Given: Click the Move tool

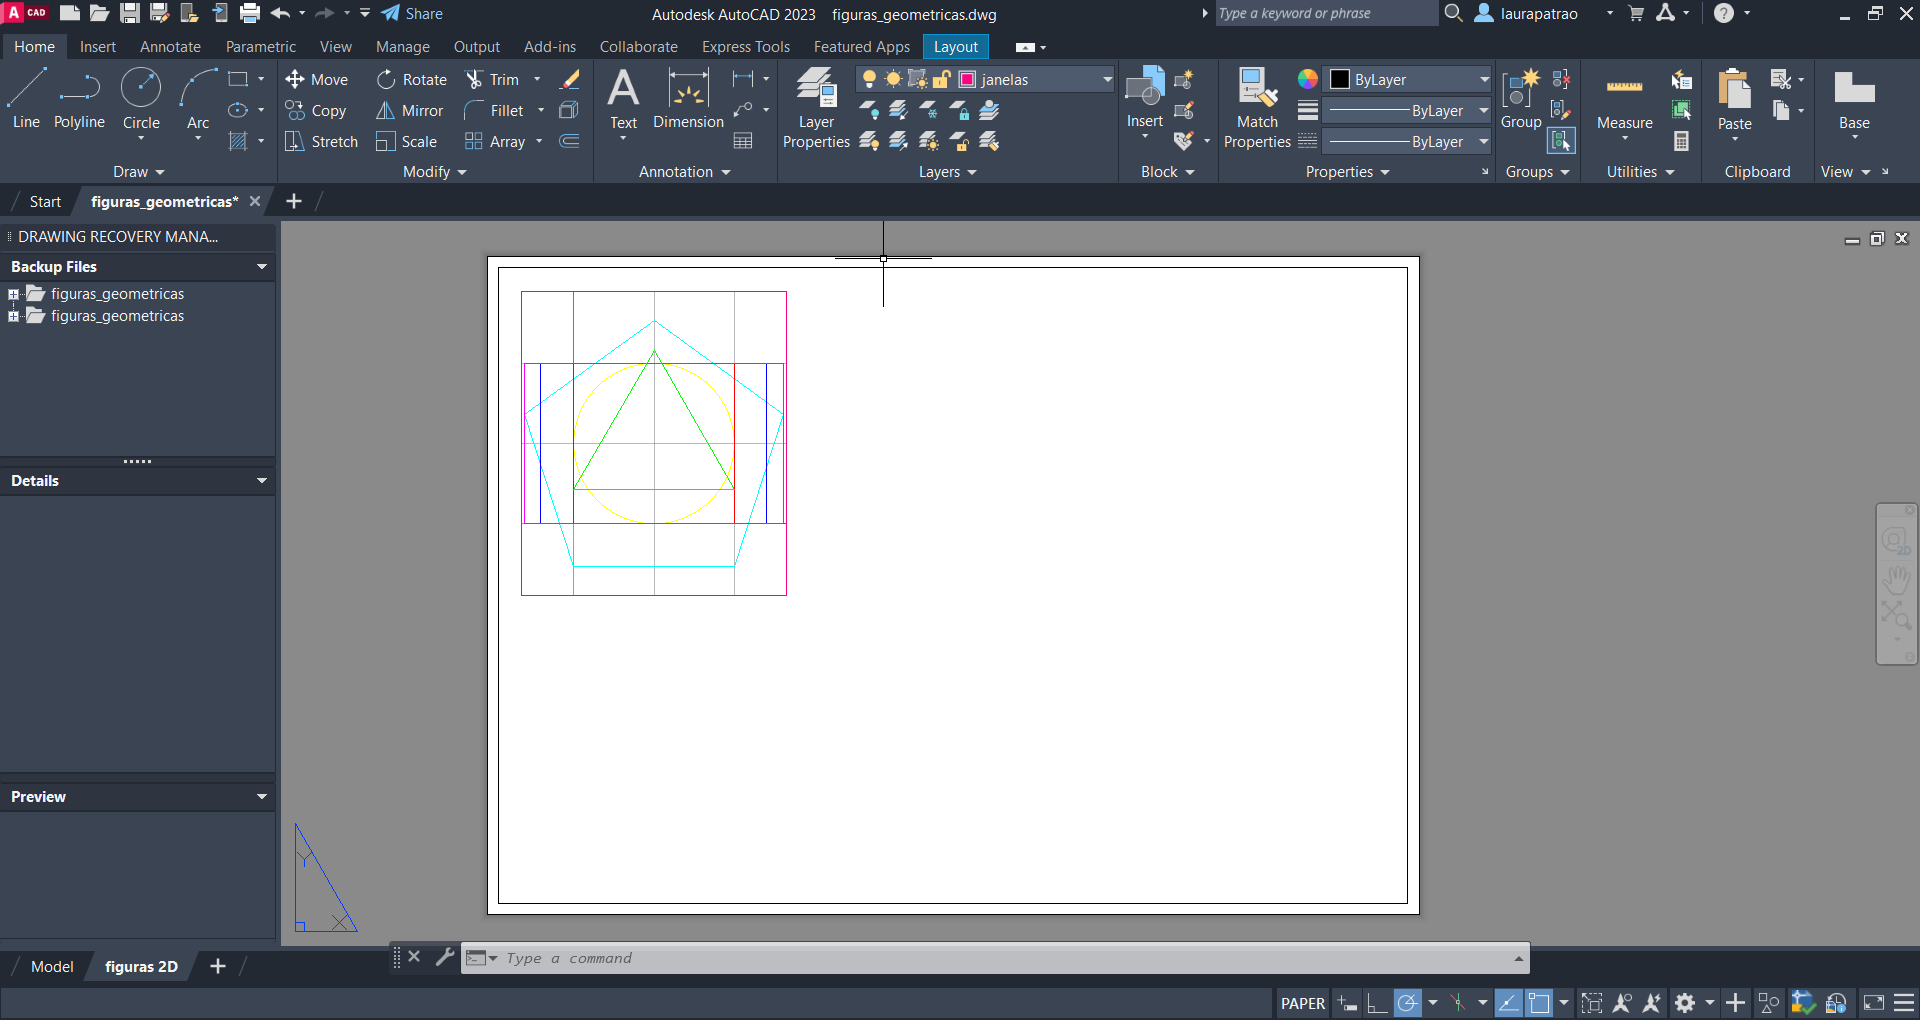Looking at the screenshot, I should [x=316, y=80].
